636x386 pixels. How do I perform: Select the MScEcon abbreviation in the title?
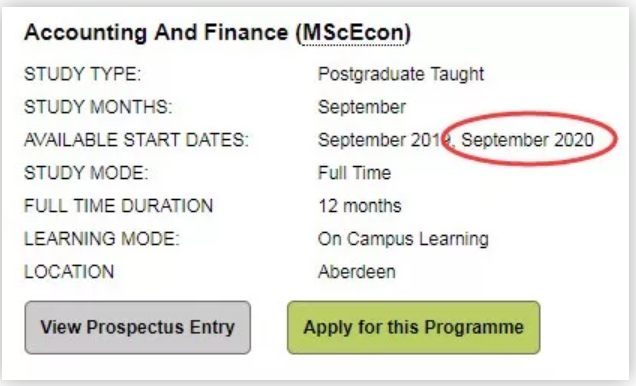(353, 32)
